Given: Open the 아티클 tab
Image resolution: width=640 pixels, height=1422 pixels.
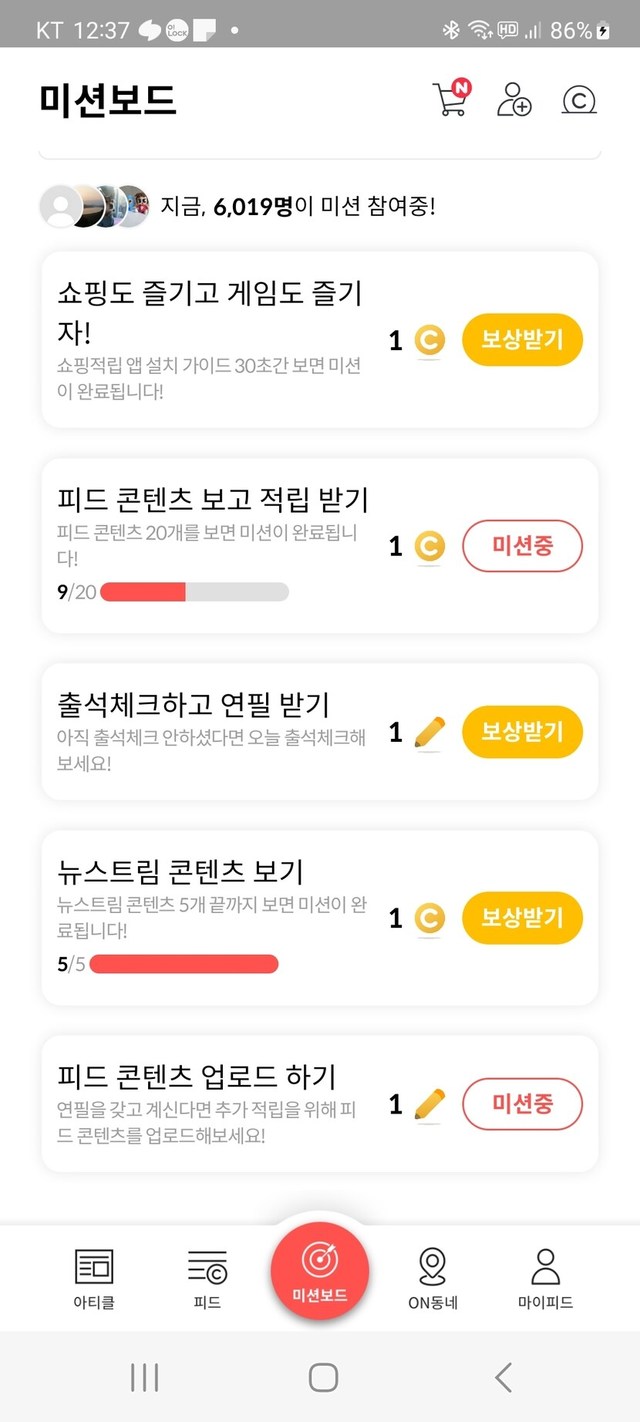Looking at the screenshot, I should 94,1277.
